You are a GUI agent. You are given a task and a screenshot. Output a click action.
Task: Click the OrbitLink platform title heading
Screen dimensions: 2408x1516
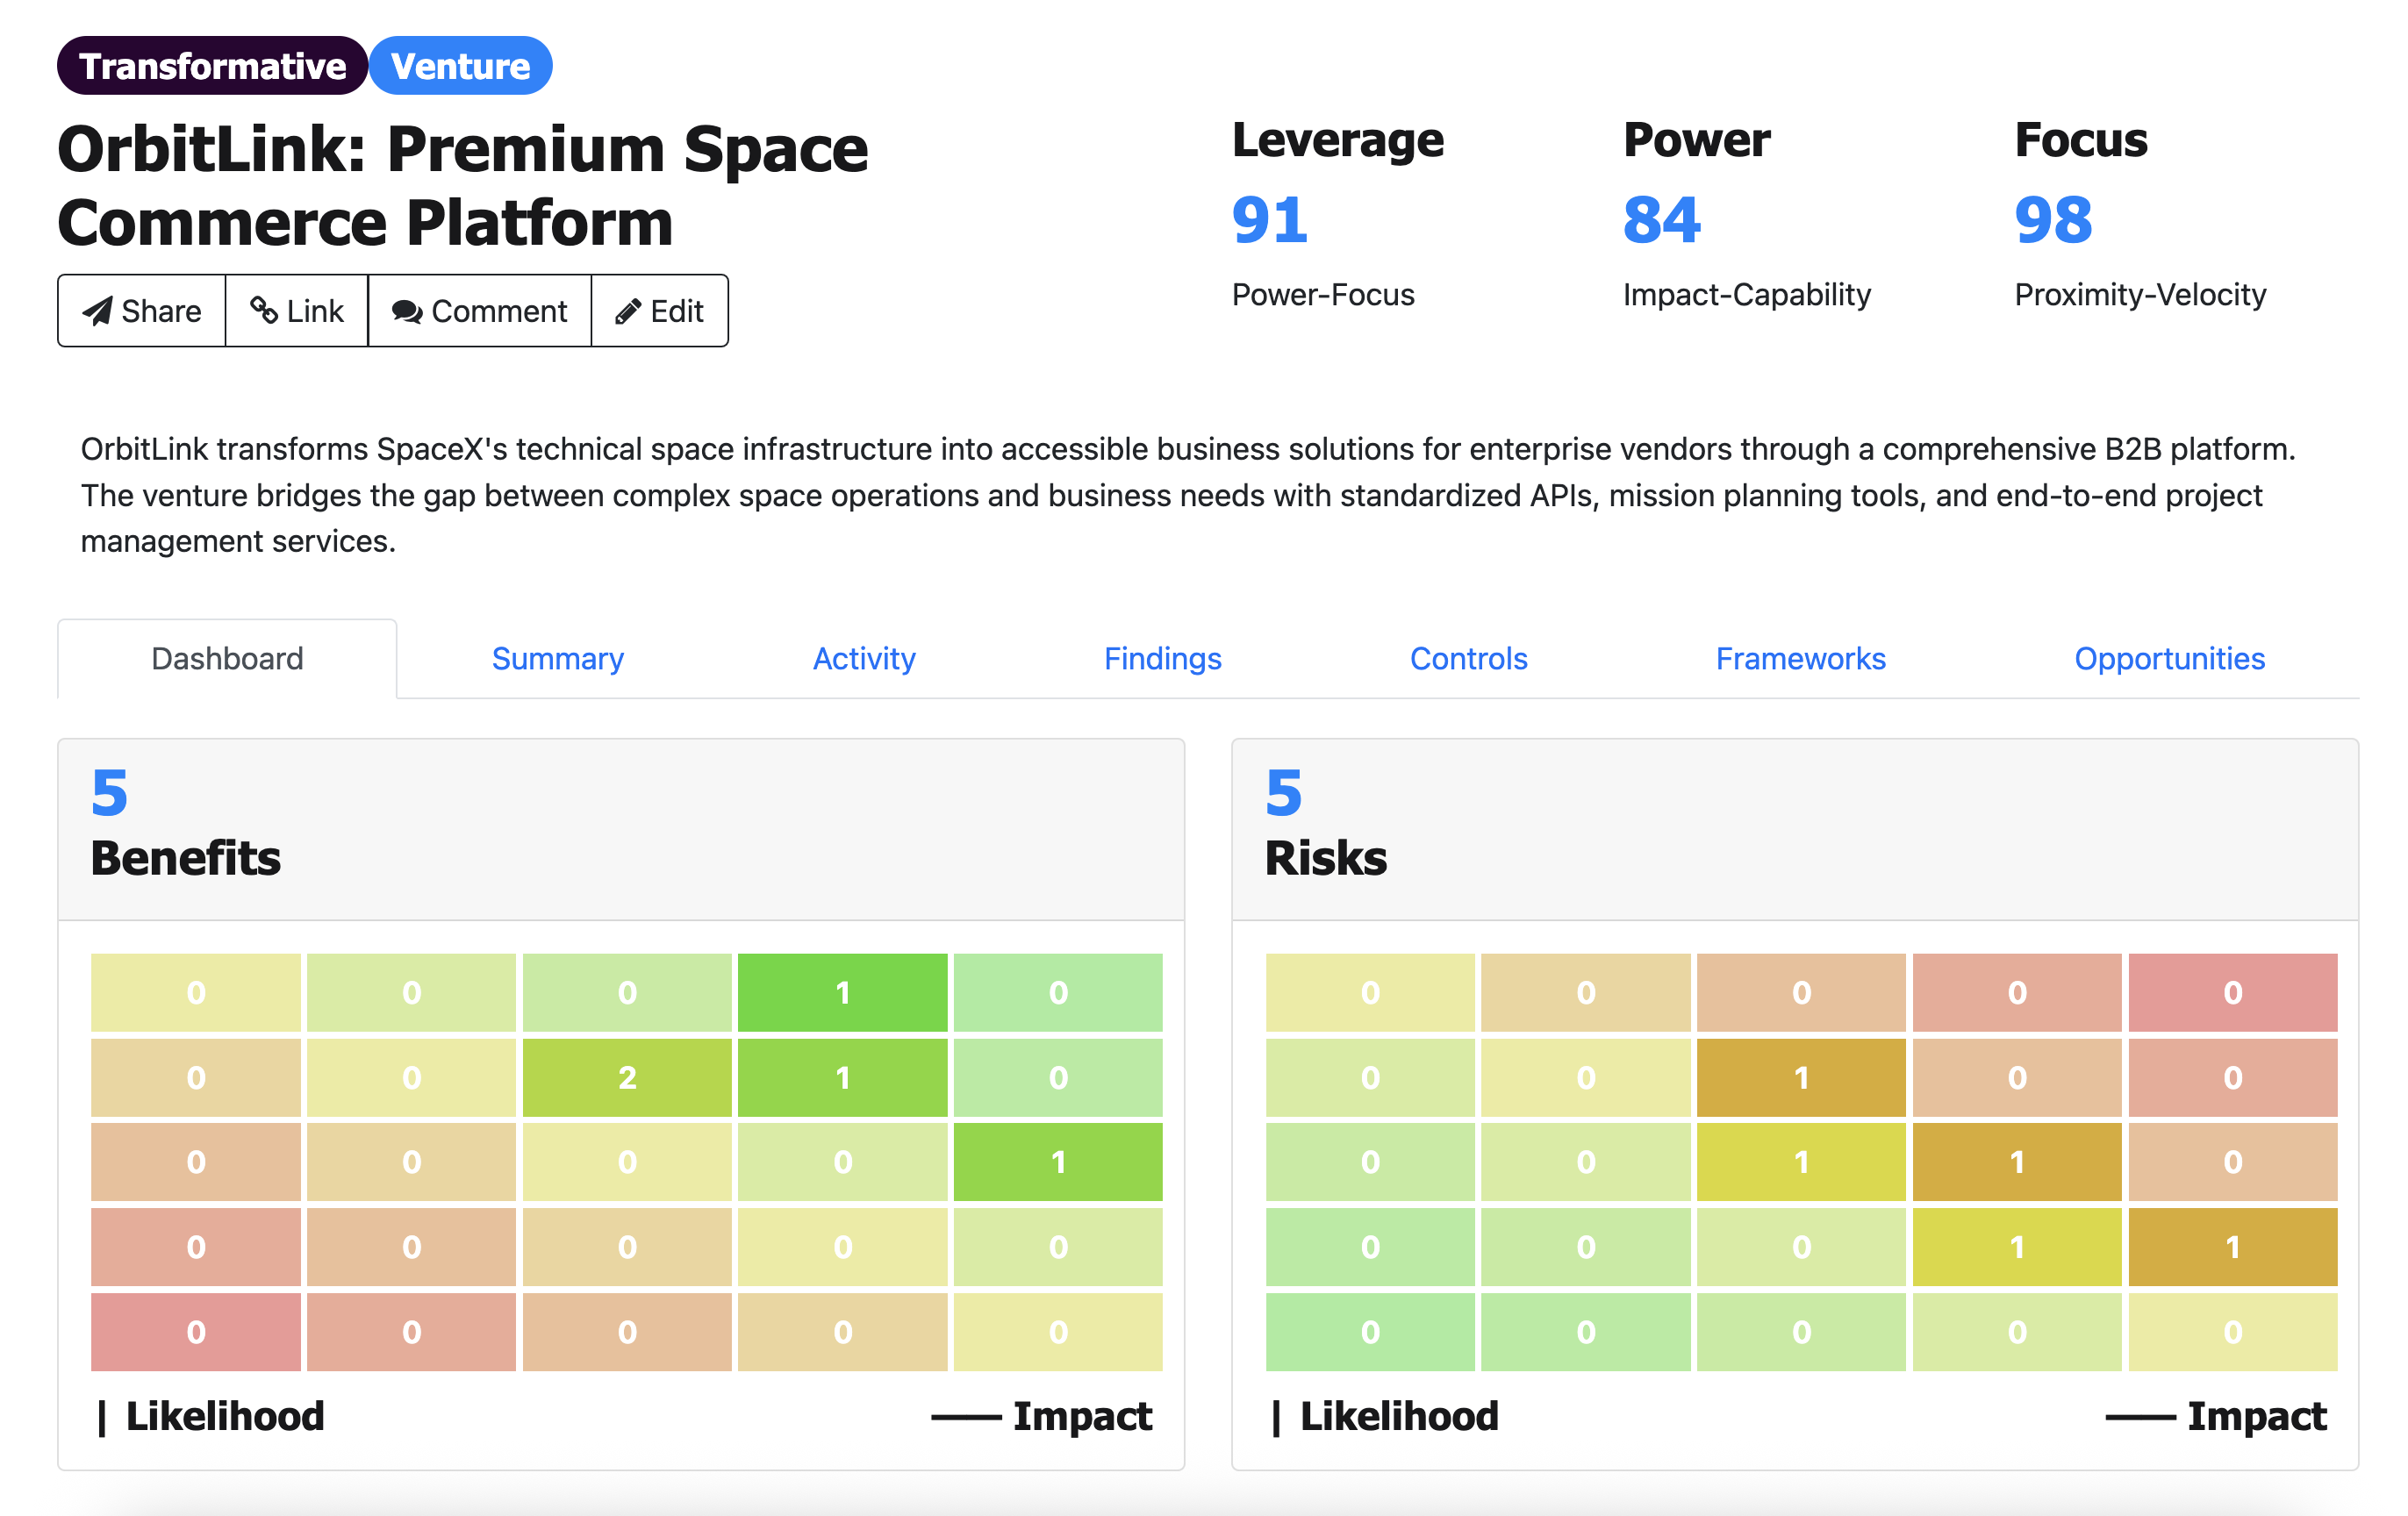coord(463,185)
